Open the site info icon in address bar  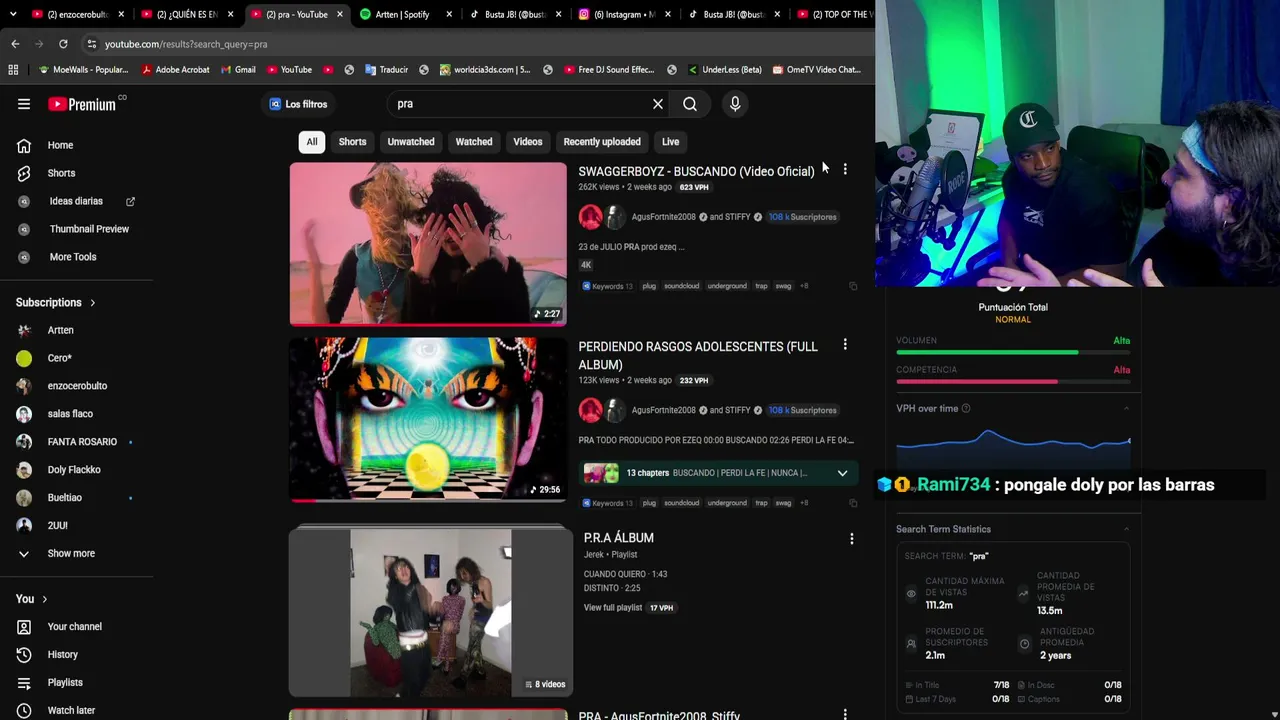91,44
